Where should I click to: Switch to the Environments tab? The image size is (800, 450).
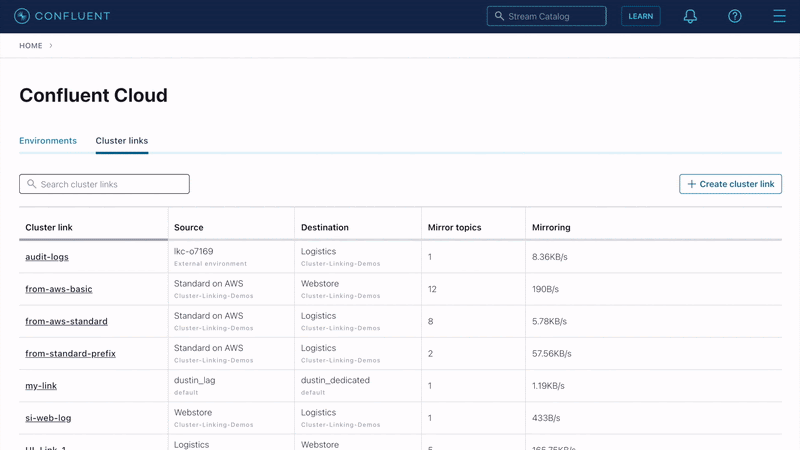coord(48,141)
